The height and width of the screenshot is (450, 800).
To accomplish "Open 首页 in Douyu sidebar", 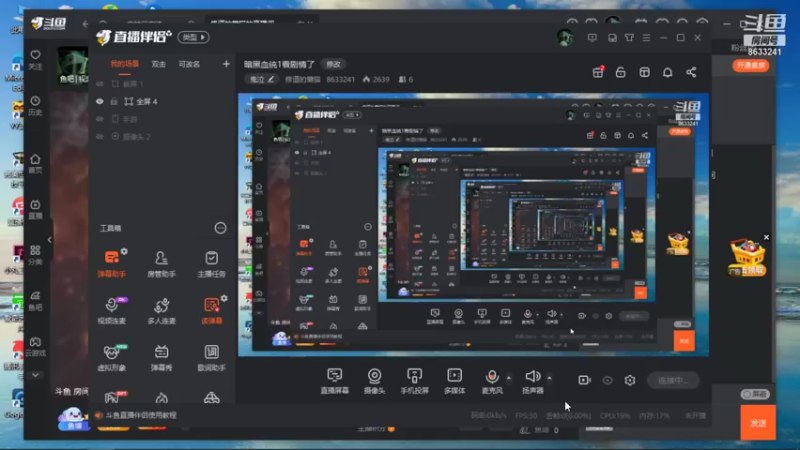I will point(35,164).
